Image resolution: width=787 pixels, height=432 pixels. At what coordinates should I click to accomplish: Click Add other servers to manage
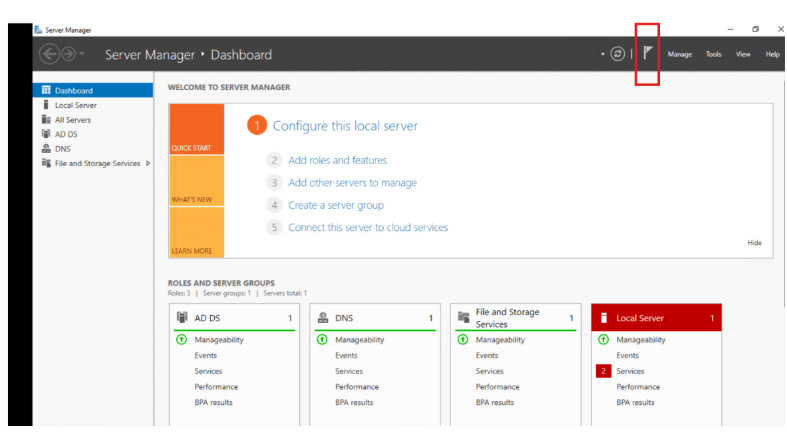352,183
